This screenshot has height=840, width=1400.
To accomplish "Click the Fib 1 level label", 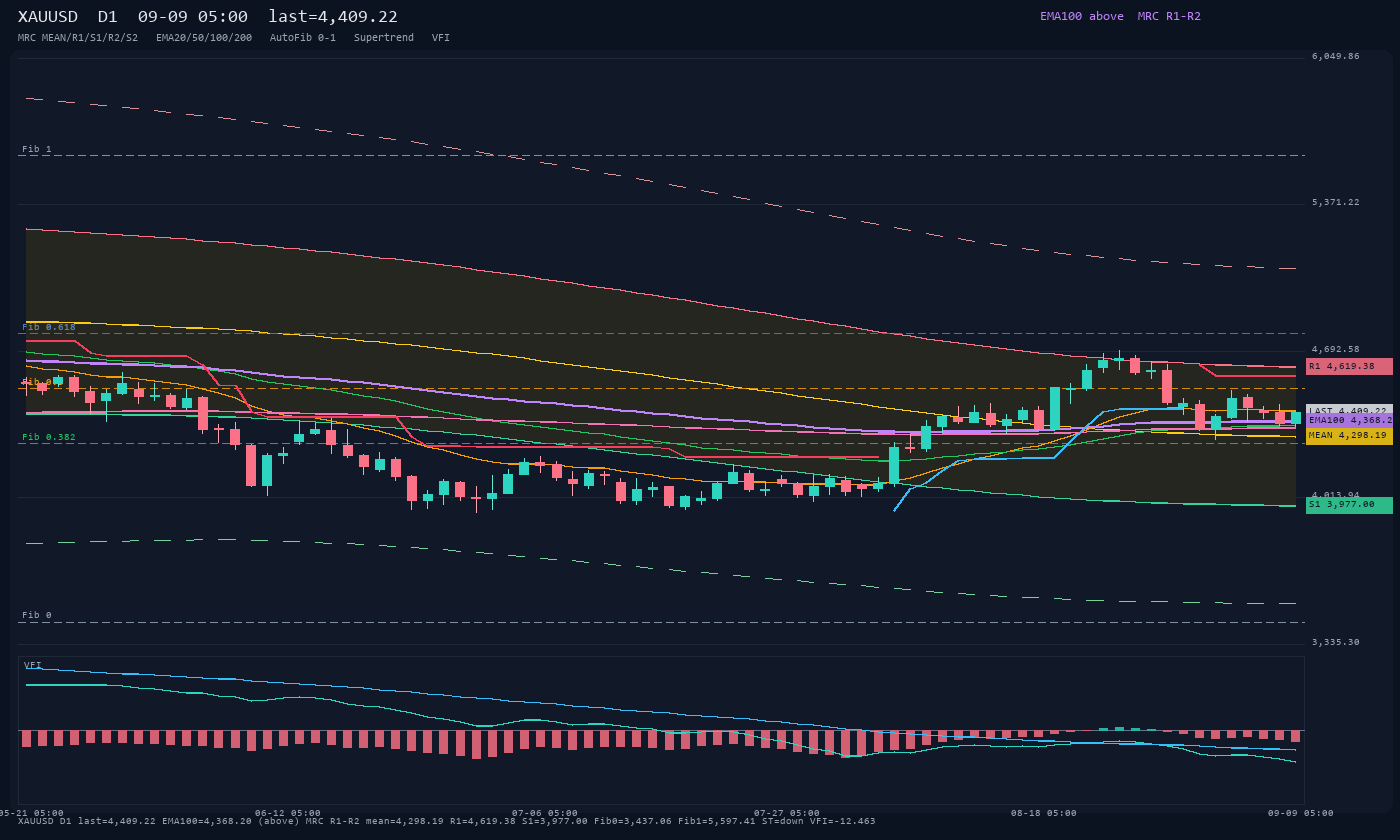I will click(37, 150).
